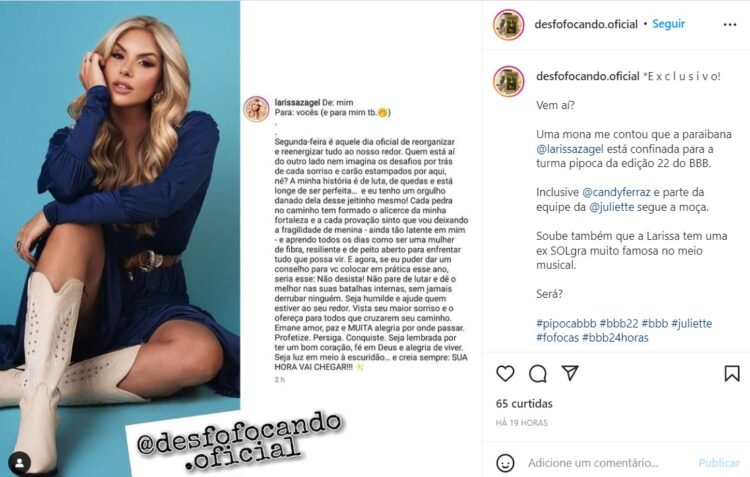
Task: Open the #pipocabbb hashtag
Action: tap(566, 323)
